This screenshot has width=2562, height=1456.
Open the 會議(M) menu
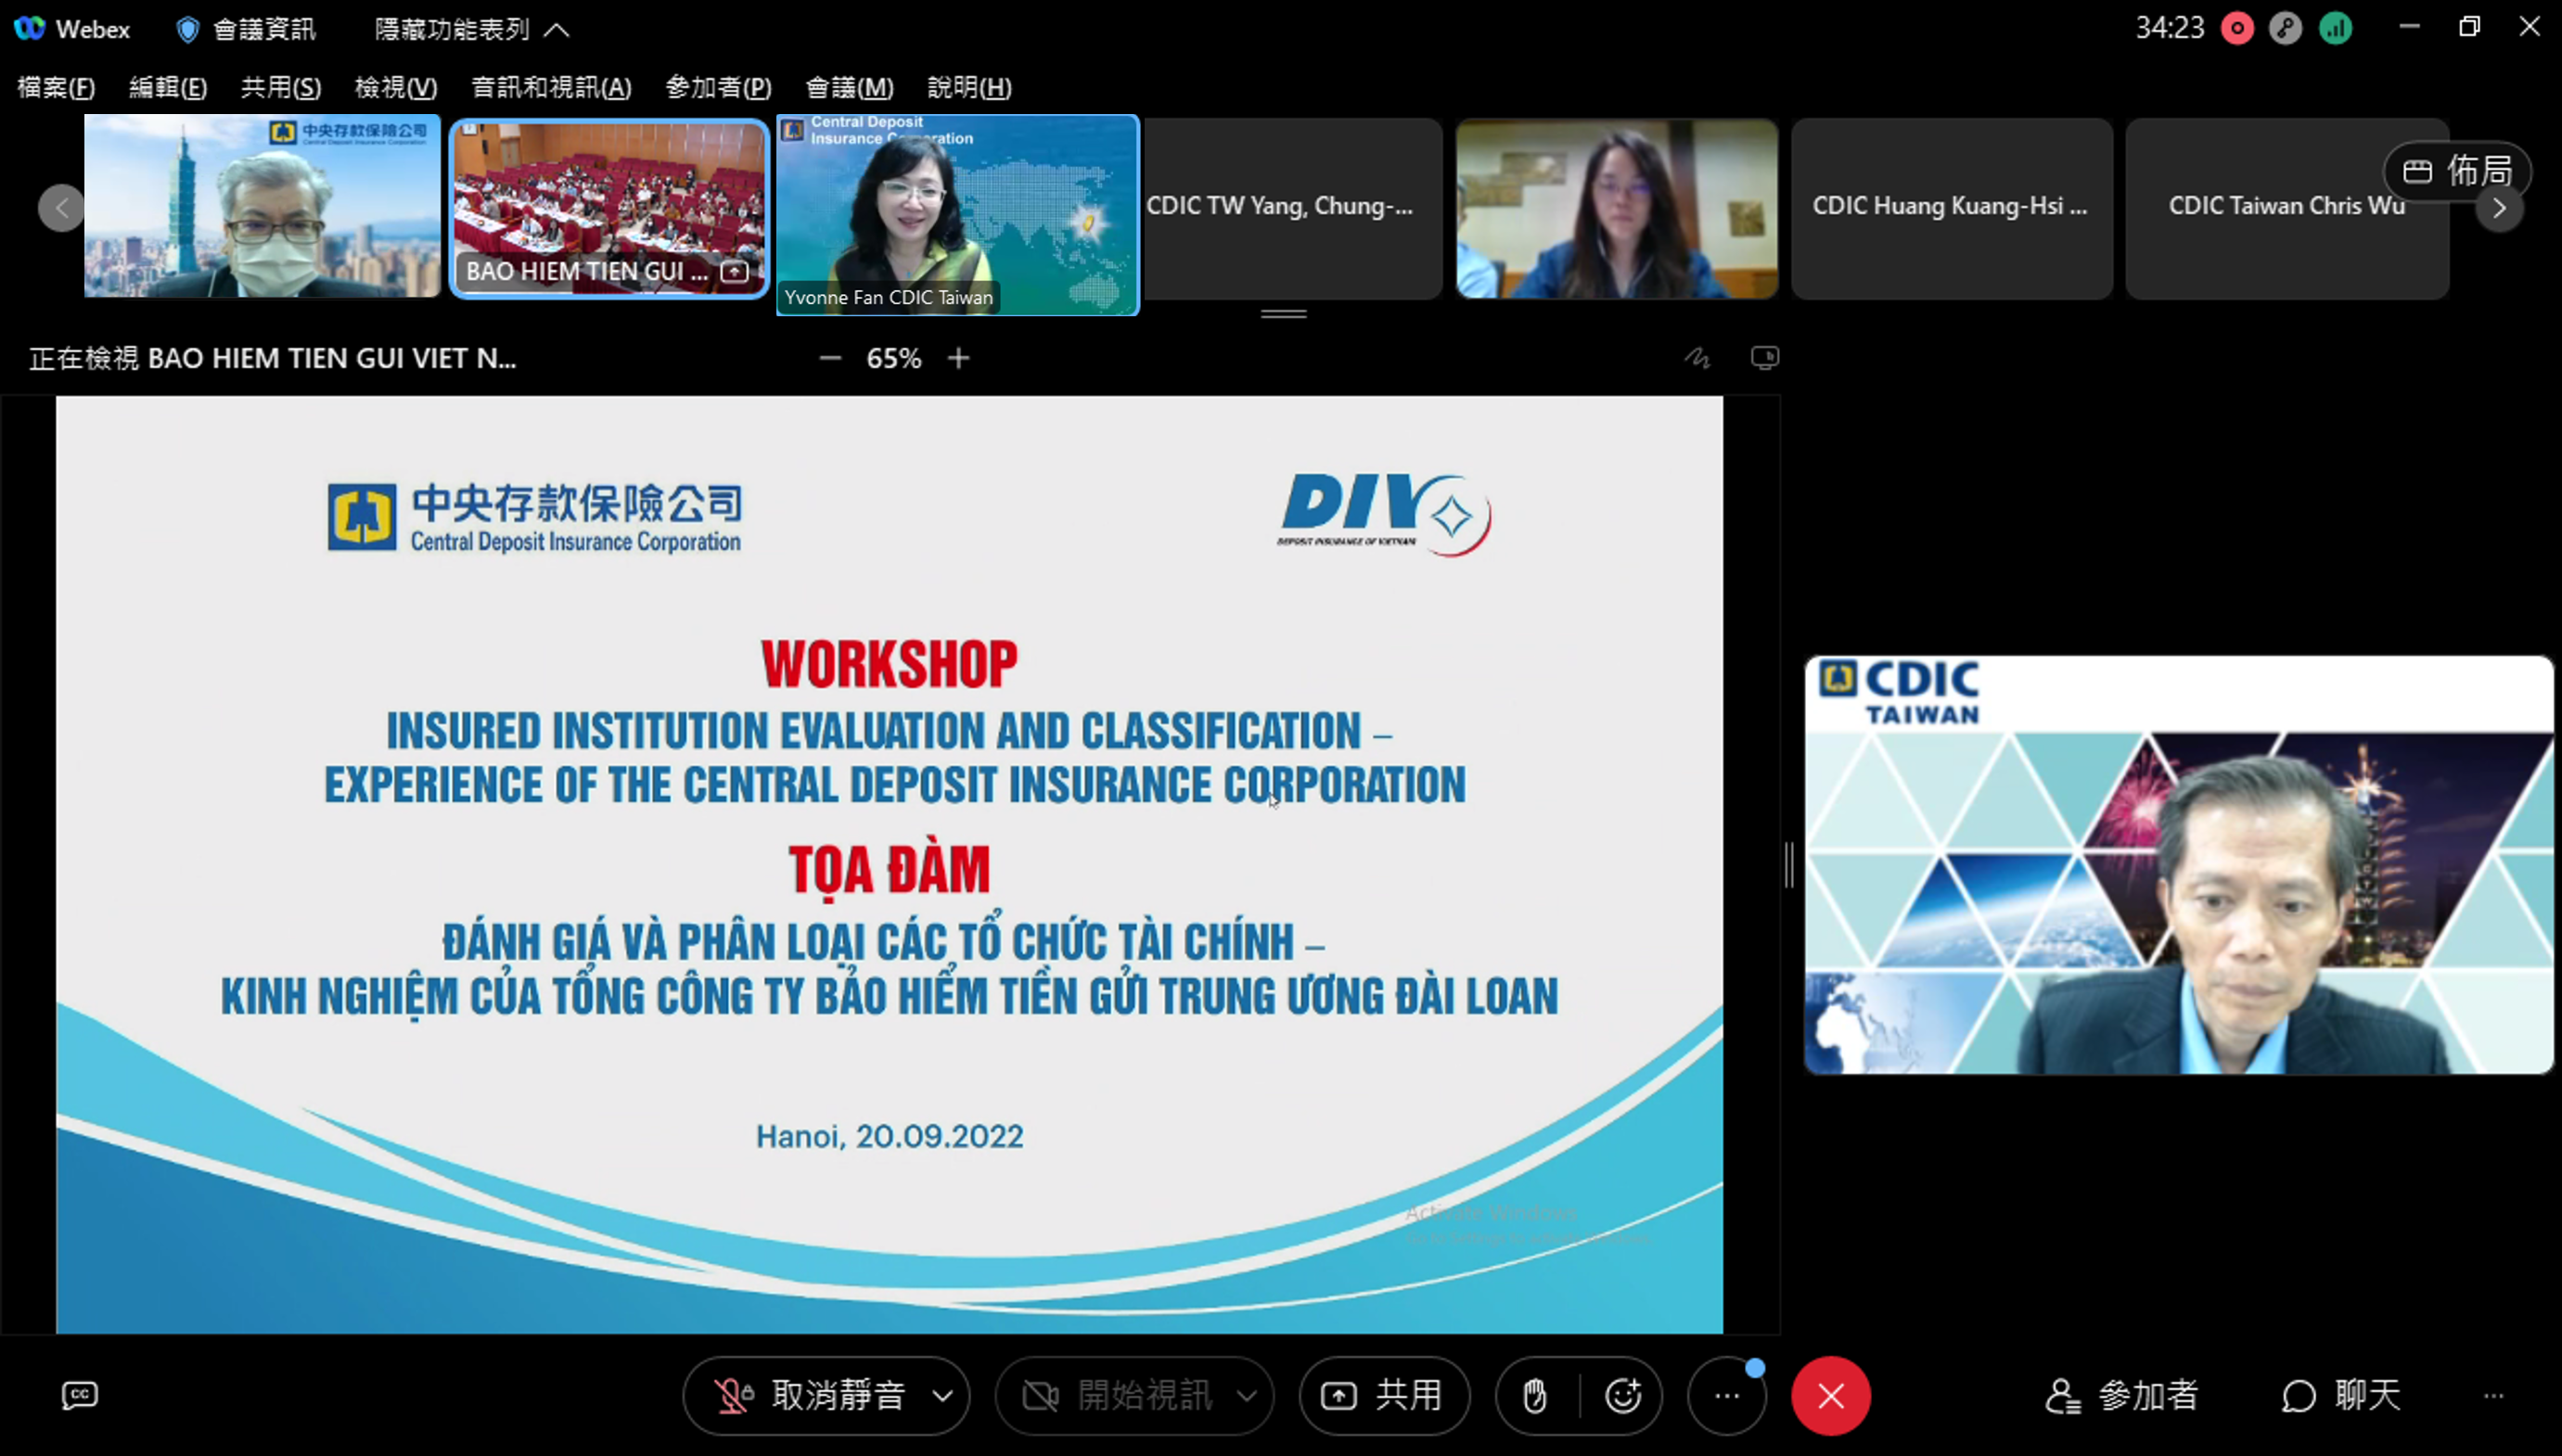(x=850, y=88)
